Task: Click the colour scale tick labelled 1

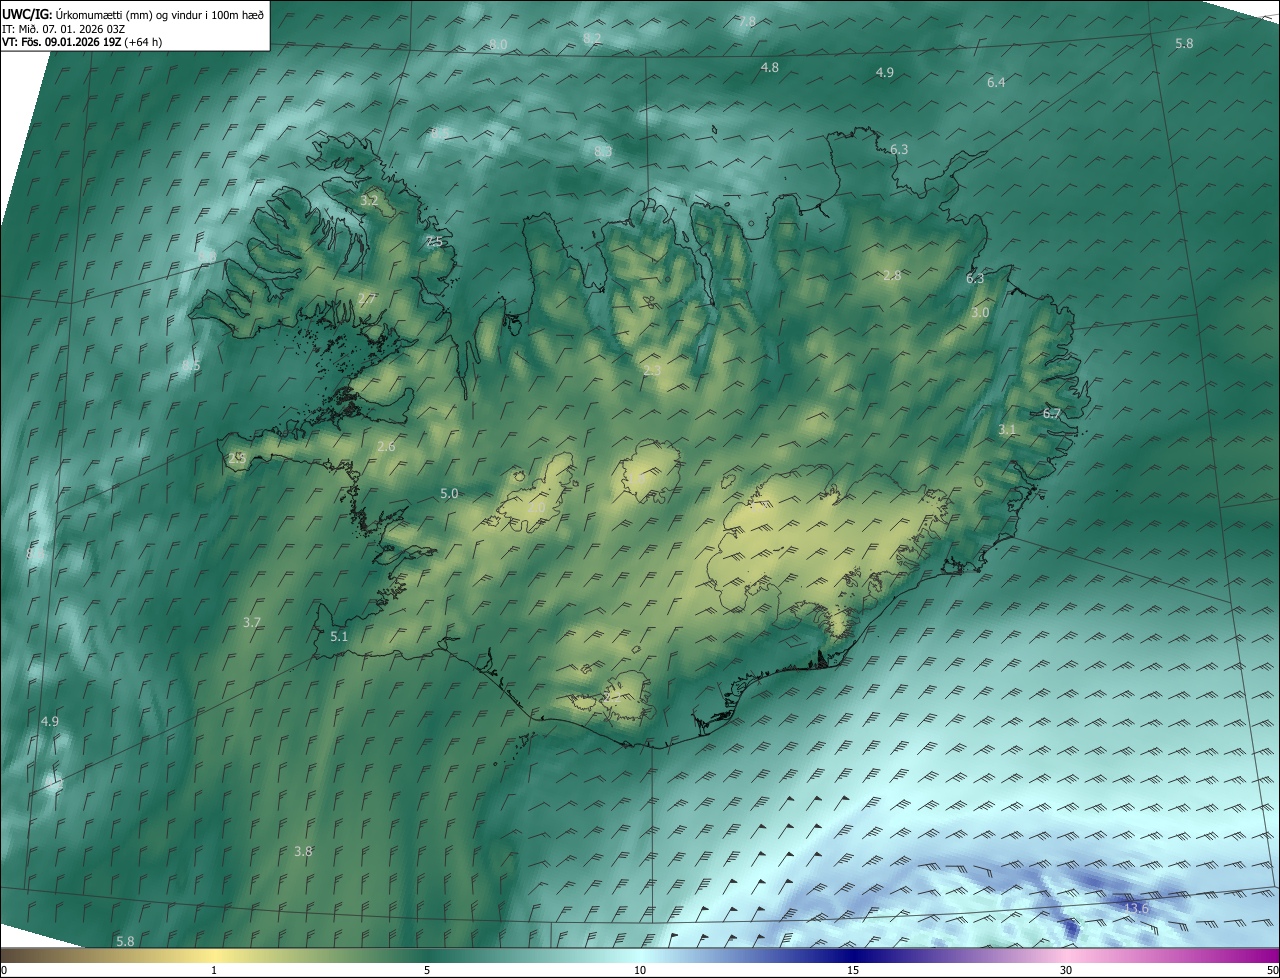Action: coord(214,971)
